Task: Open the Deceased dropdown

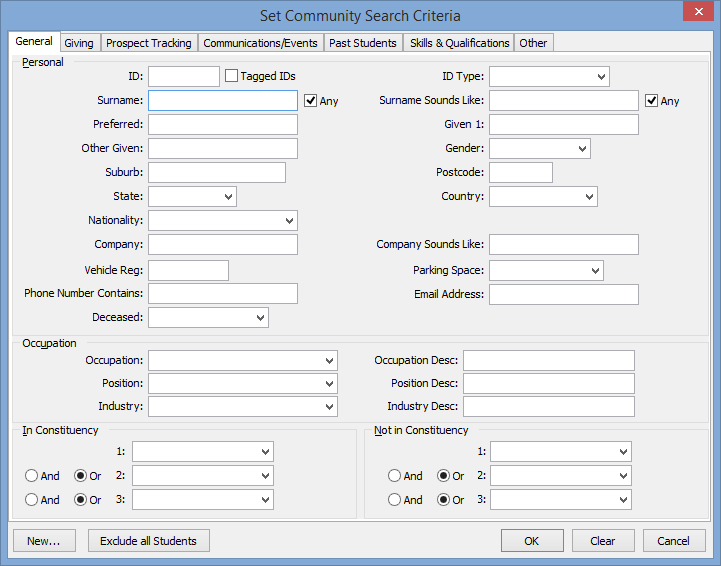Action: pyautogui.click(x=208, y=317)
